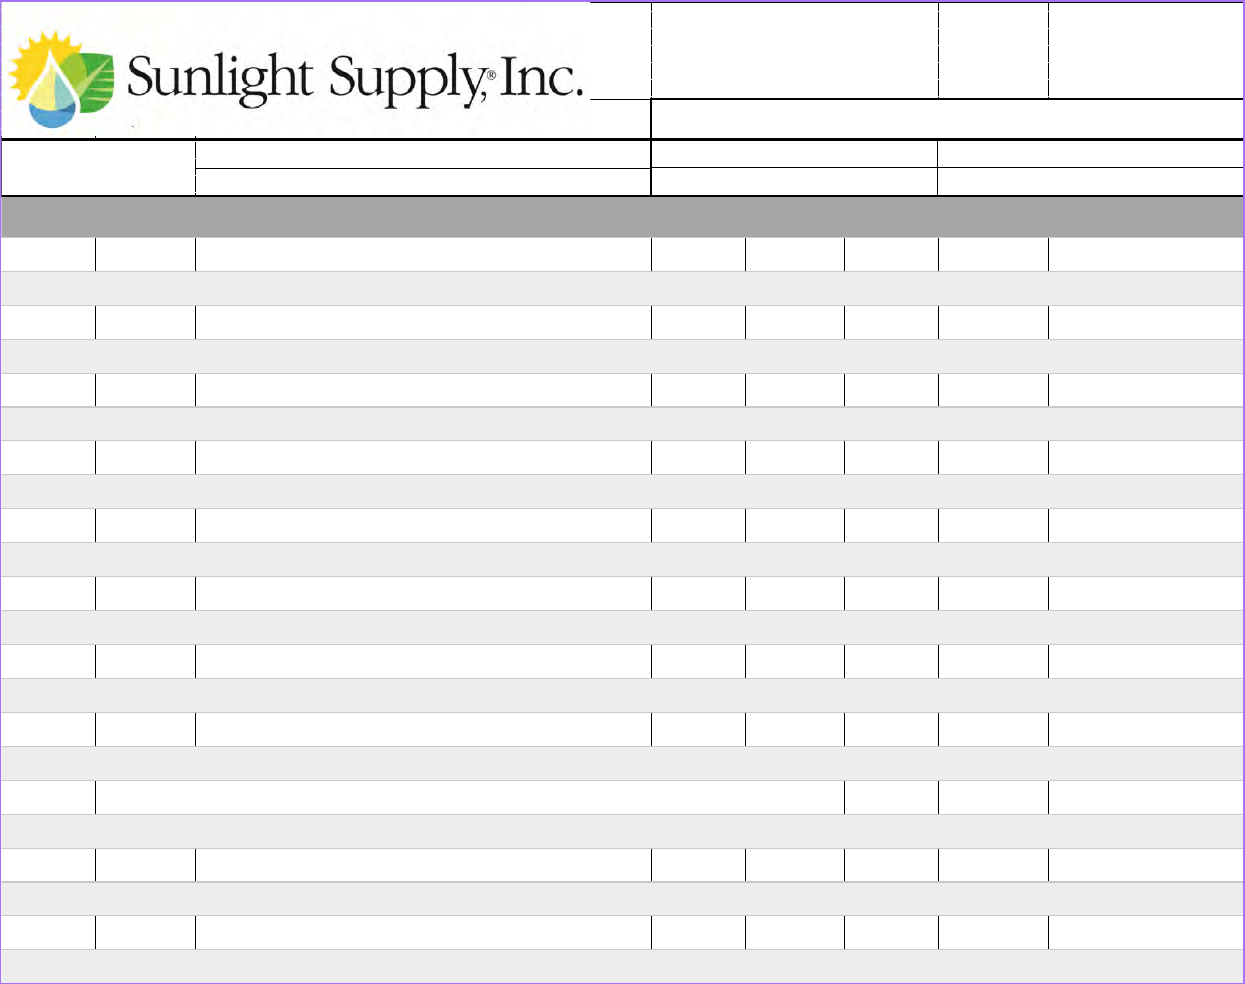Click the full-width field under the top-right header boxes
Viewport: 1245px width, 984px height.
coord(946,119)
